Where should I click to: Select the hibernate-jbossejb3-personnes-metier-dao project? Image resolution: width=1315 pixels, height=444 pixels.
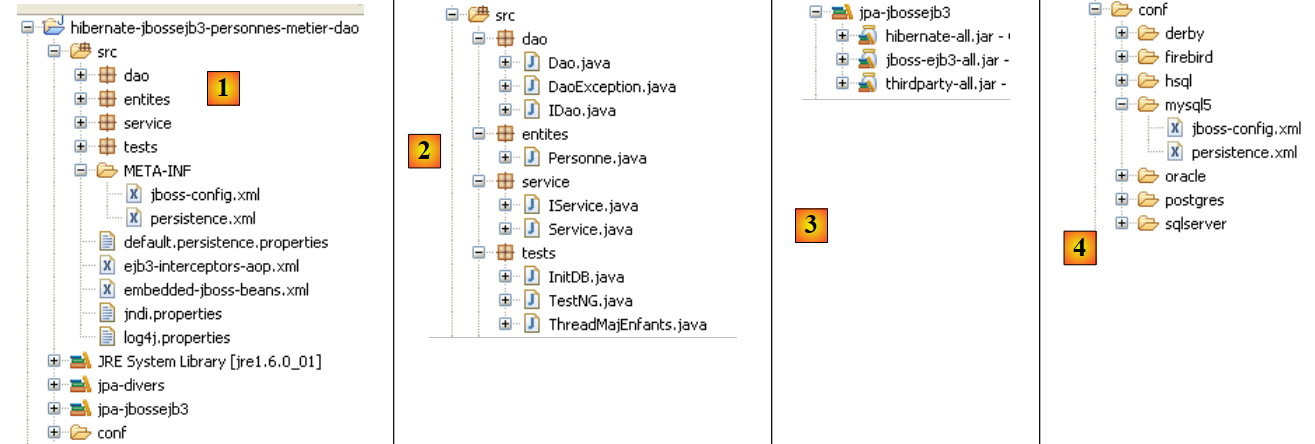pyautogui.click(x=214, y=28)
